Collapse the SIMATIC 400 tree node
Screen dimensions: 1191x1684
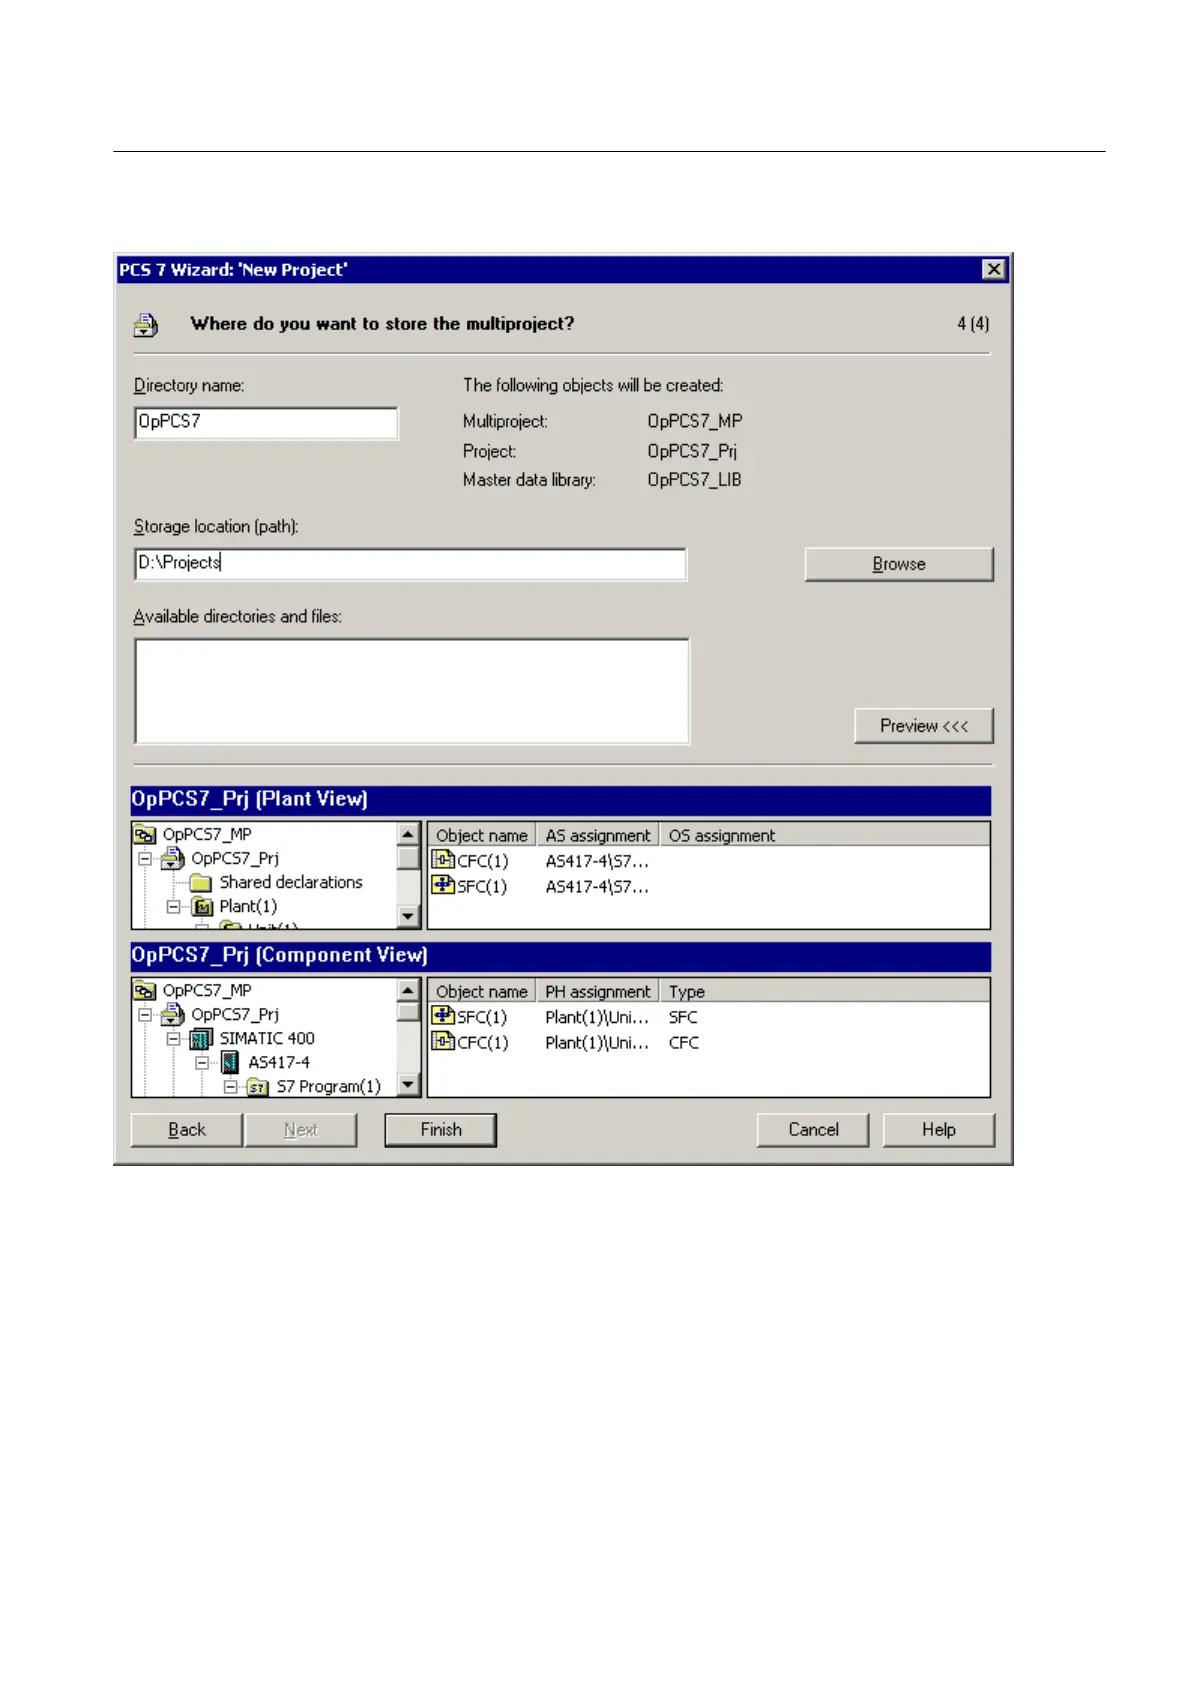[173, 1038]
